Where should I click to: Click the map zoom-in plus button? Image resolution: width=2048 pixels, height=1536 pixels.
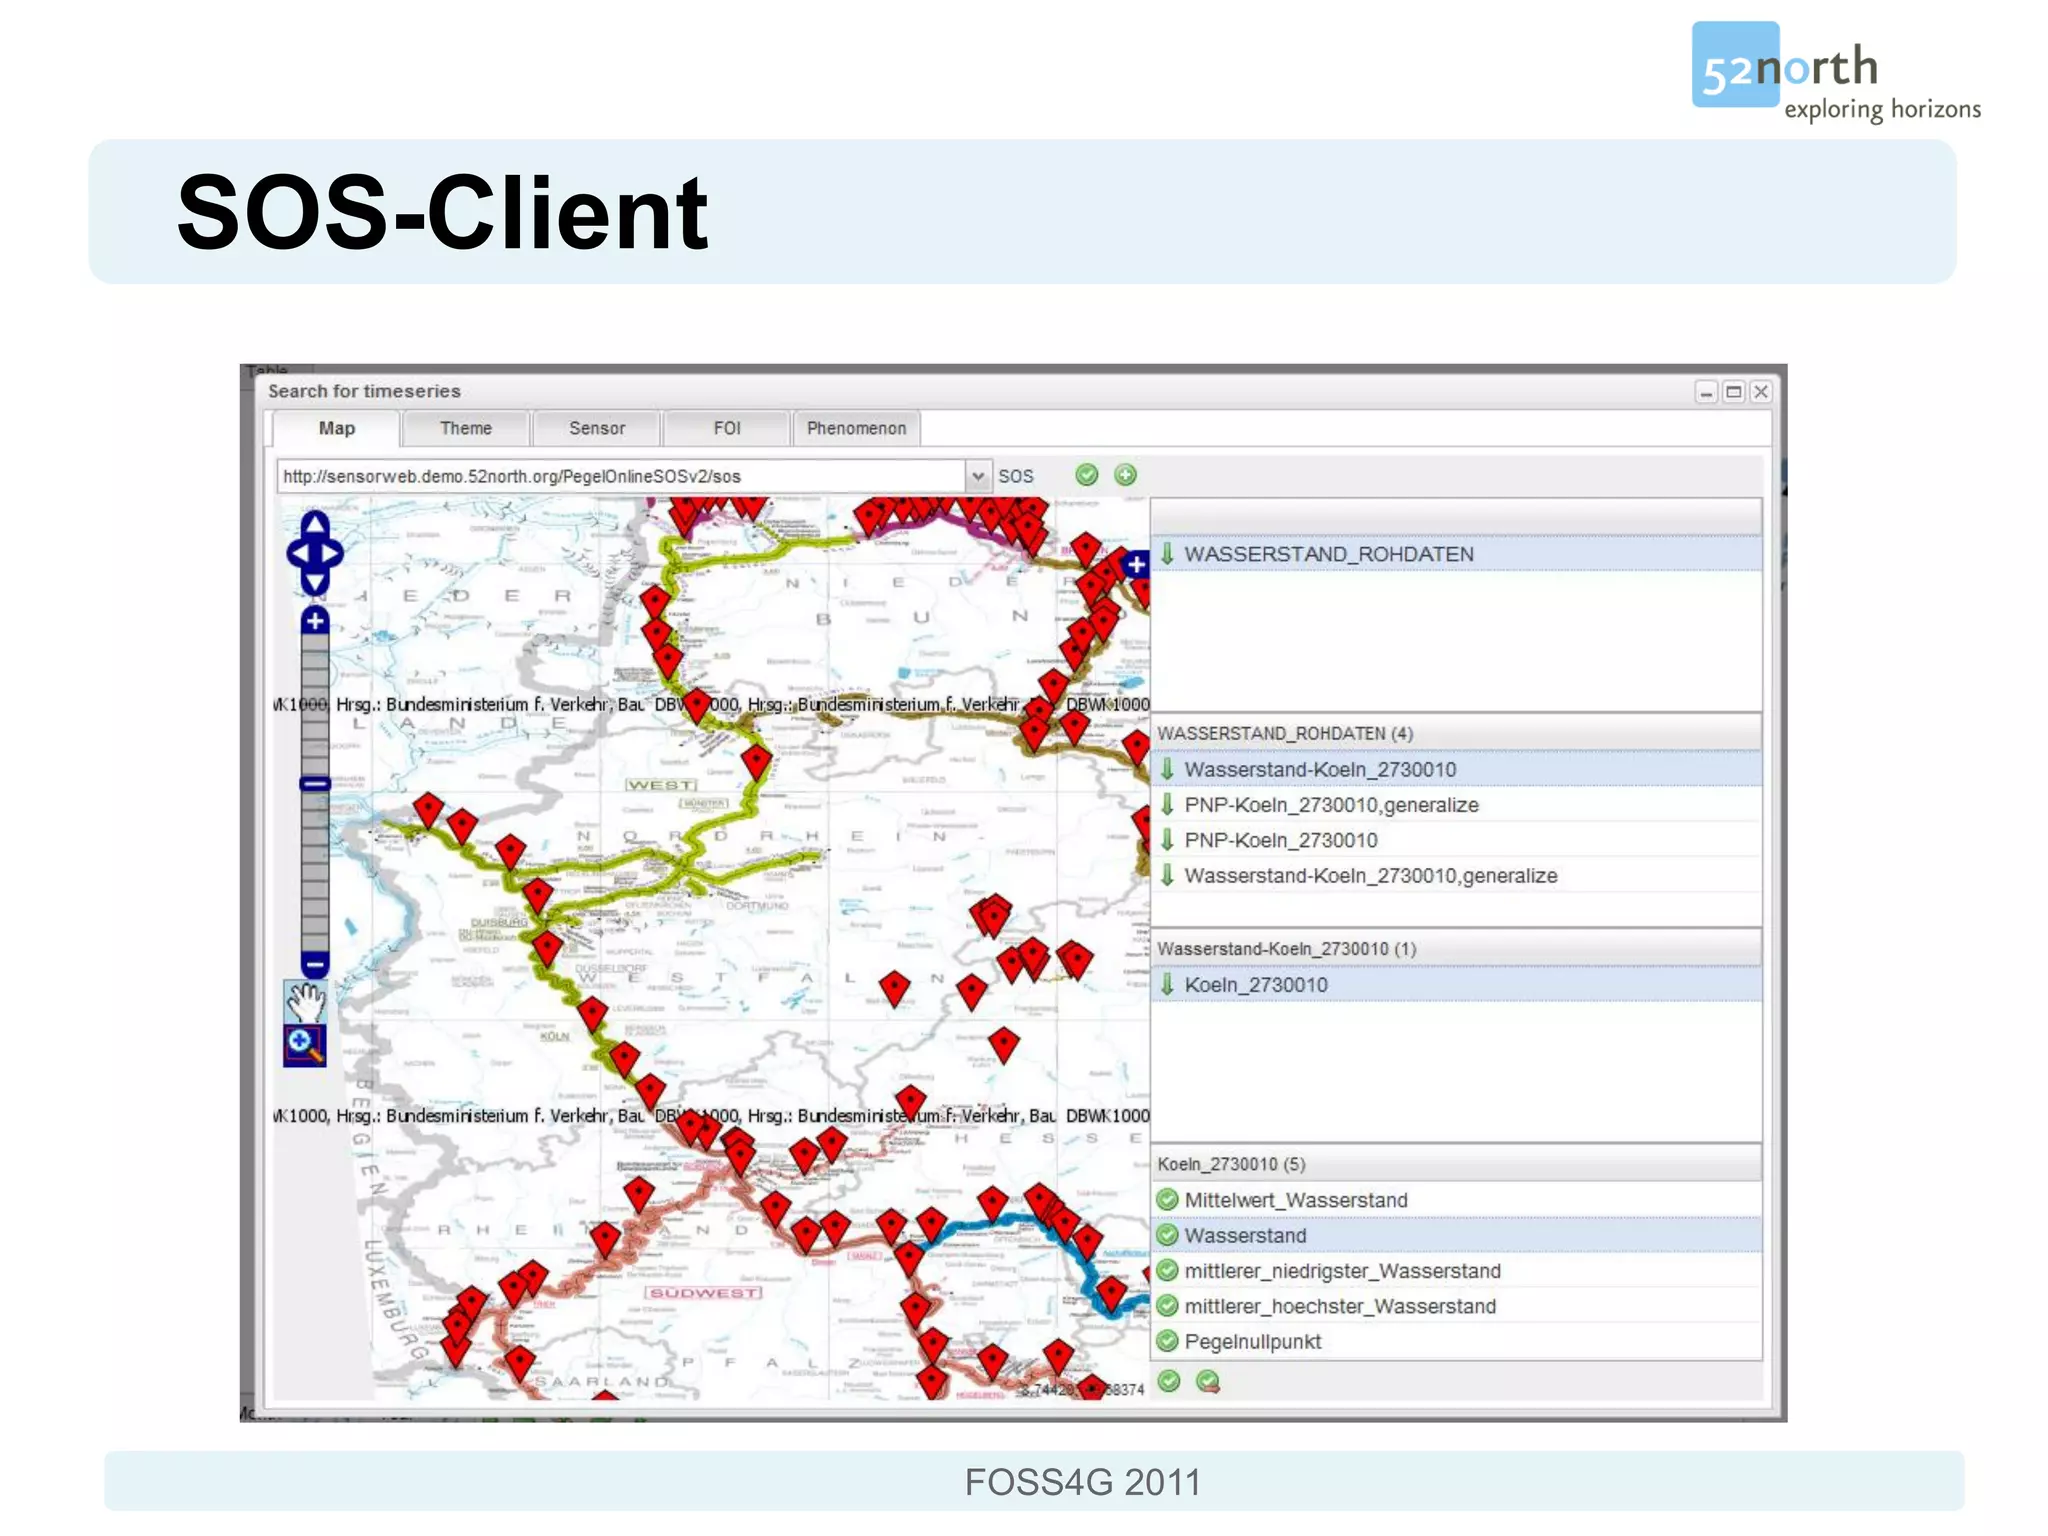(315, 621)
